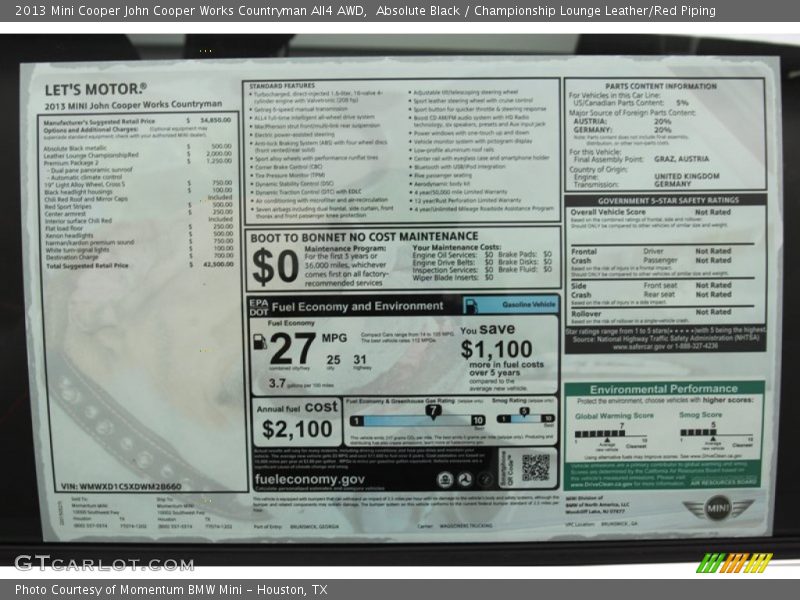Click the 'Chili Red Roof and Mirror Caps' row
The height and width of the screenshot is (600, 800).
pyautogui.click(x=138, y=198)
